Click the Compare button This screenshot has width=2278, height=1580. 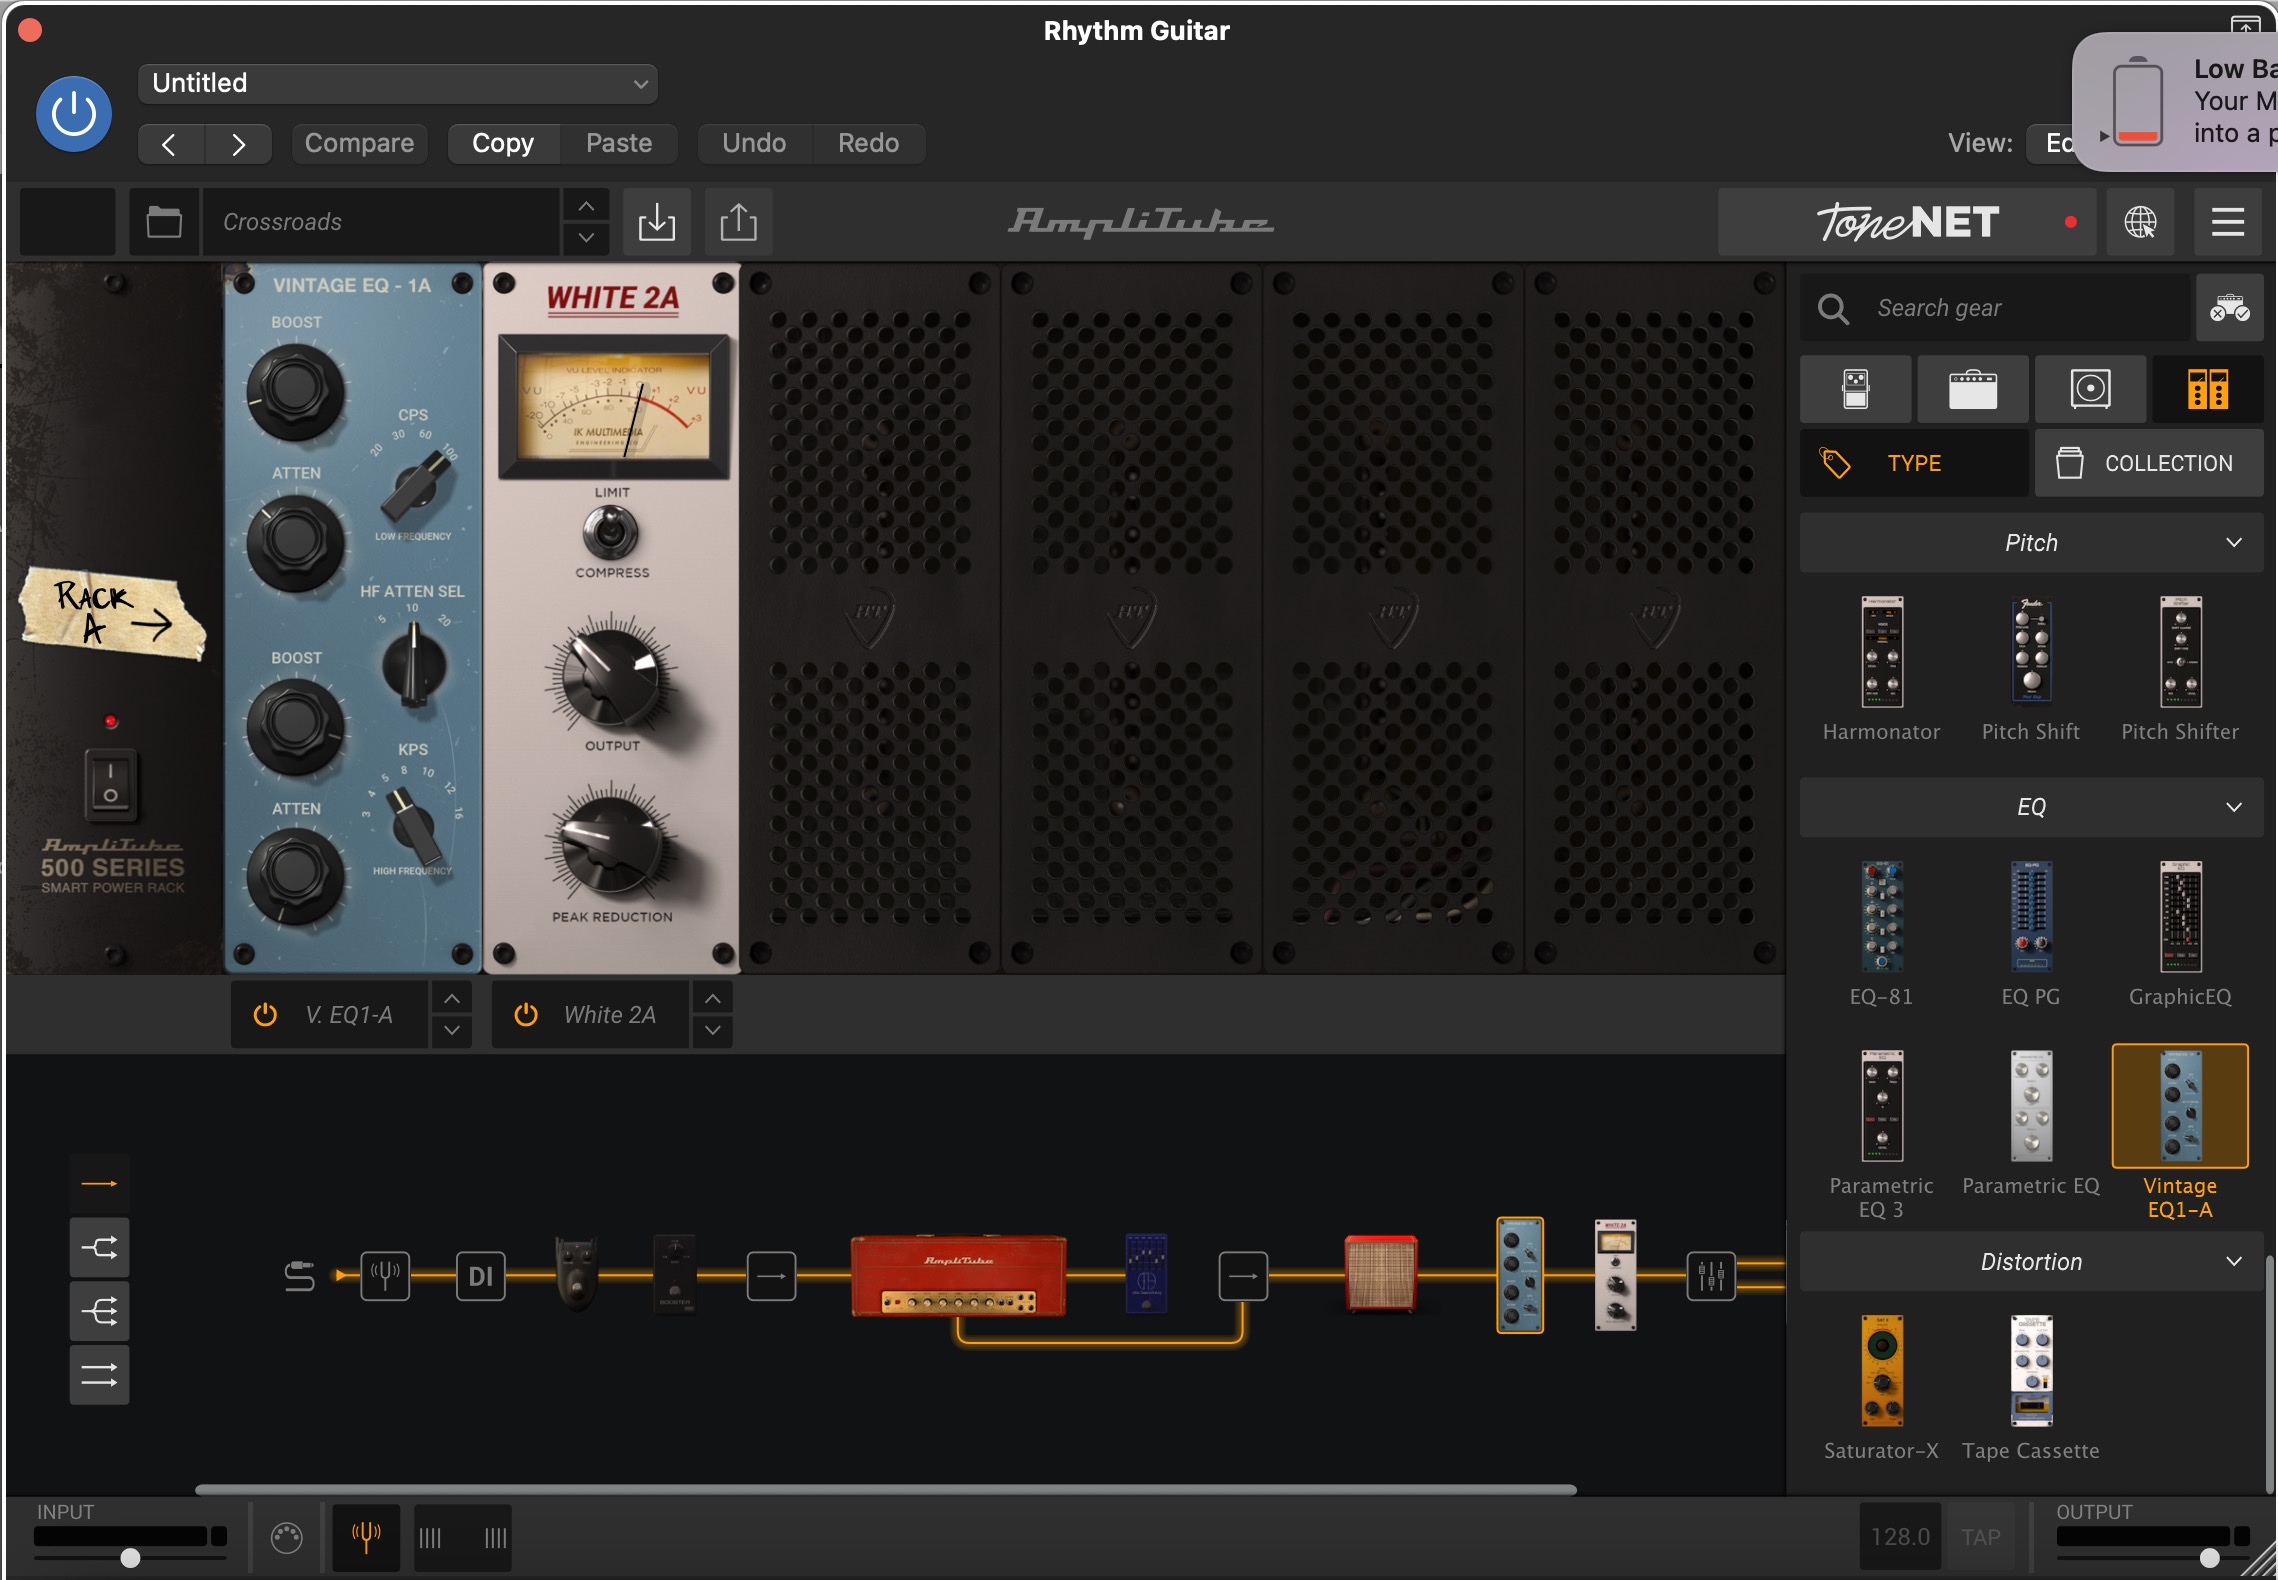[x=359, y=144]
